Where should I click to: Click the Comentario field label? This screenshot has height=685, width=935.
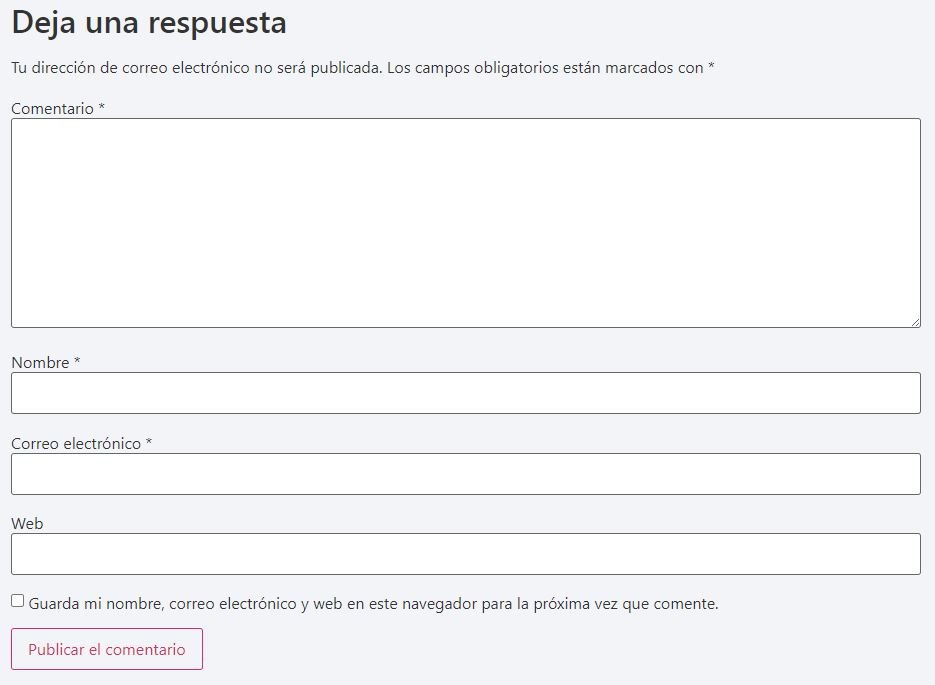tap(52, 108)
